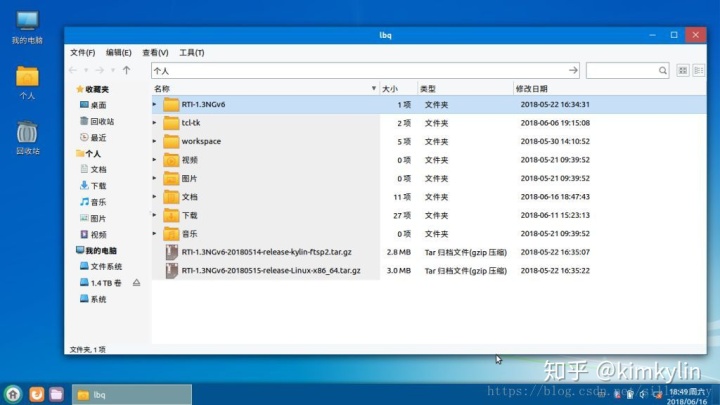Eject the 1.4 TB 卷 drive
Viewport: 720px width, 405px height.
[136, 283]
